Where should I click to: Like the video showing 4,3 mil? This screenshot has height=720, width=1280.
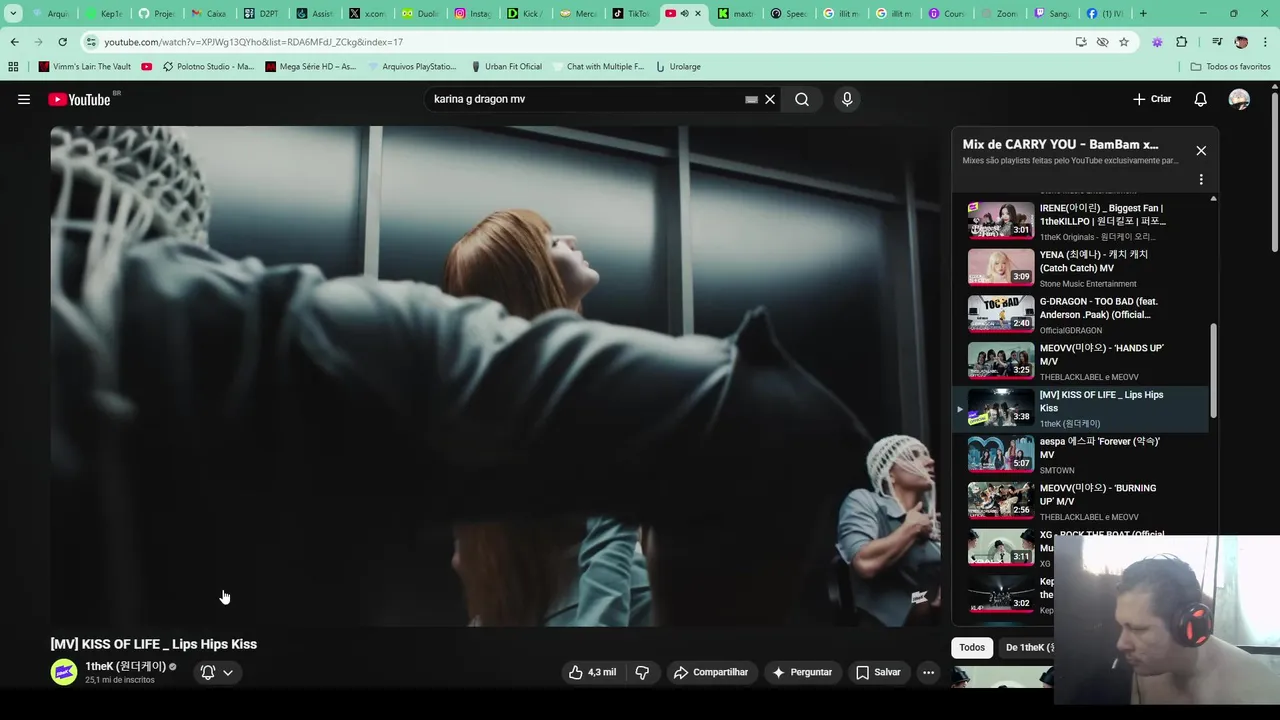tap(592, 672)
